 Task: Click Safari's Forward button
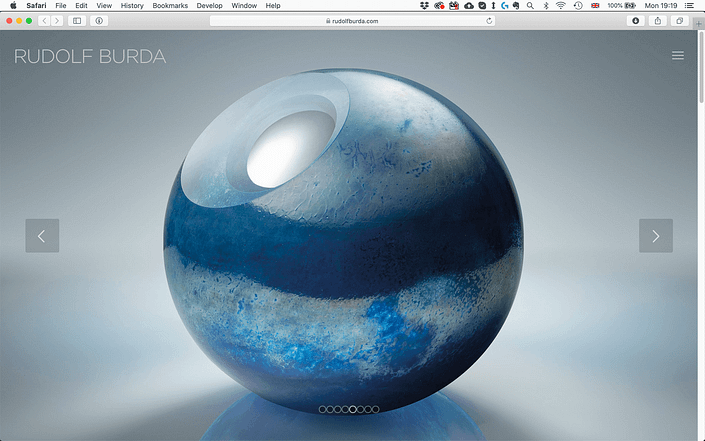[x=57, y=21]
